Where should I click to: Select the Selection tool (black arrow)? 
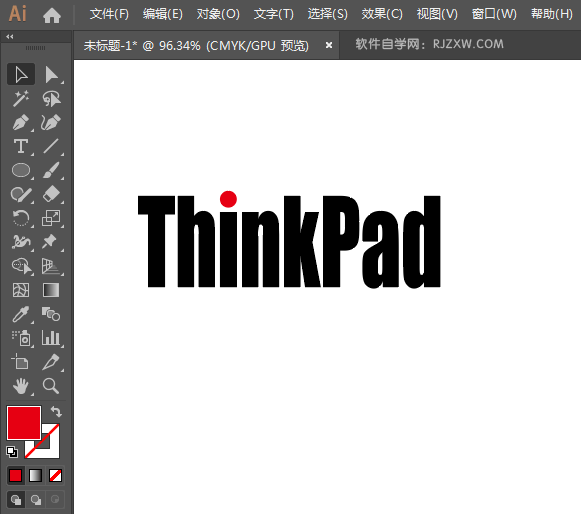[21, 74]
